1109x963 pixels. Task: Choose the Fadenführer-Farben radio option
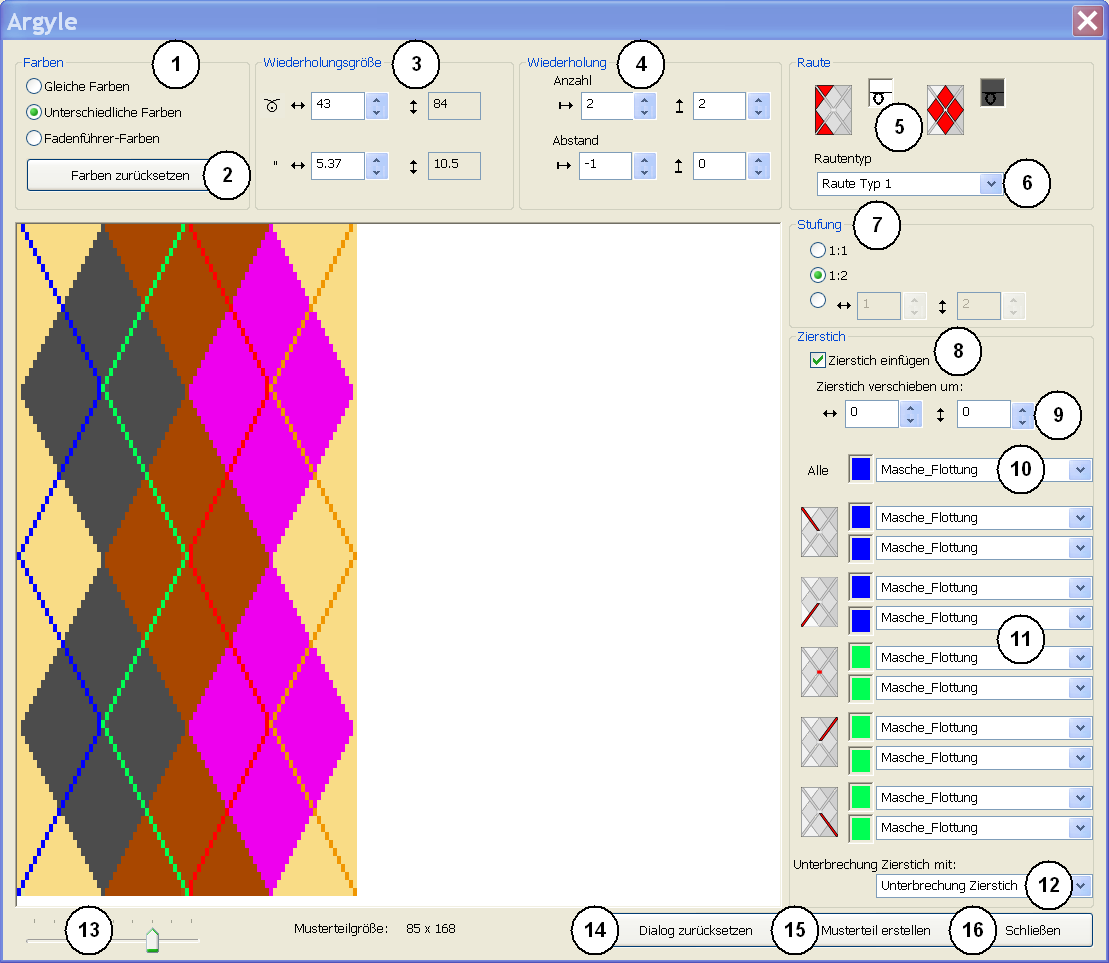34,138
